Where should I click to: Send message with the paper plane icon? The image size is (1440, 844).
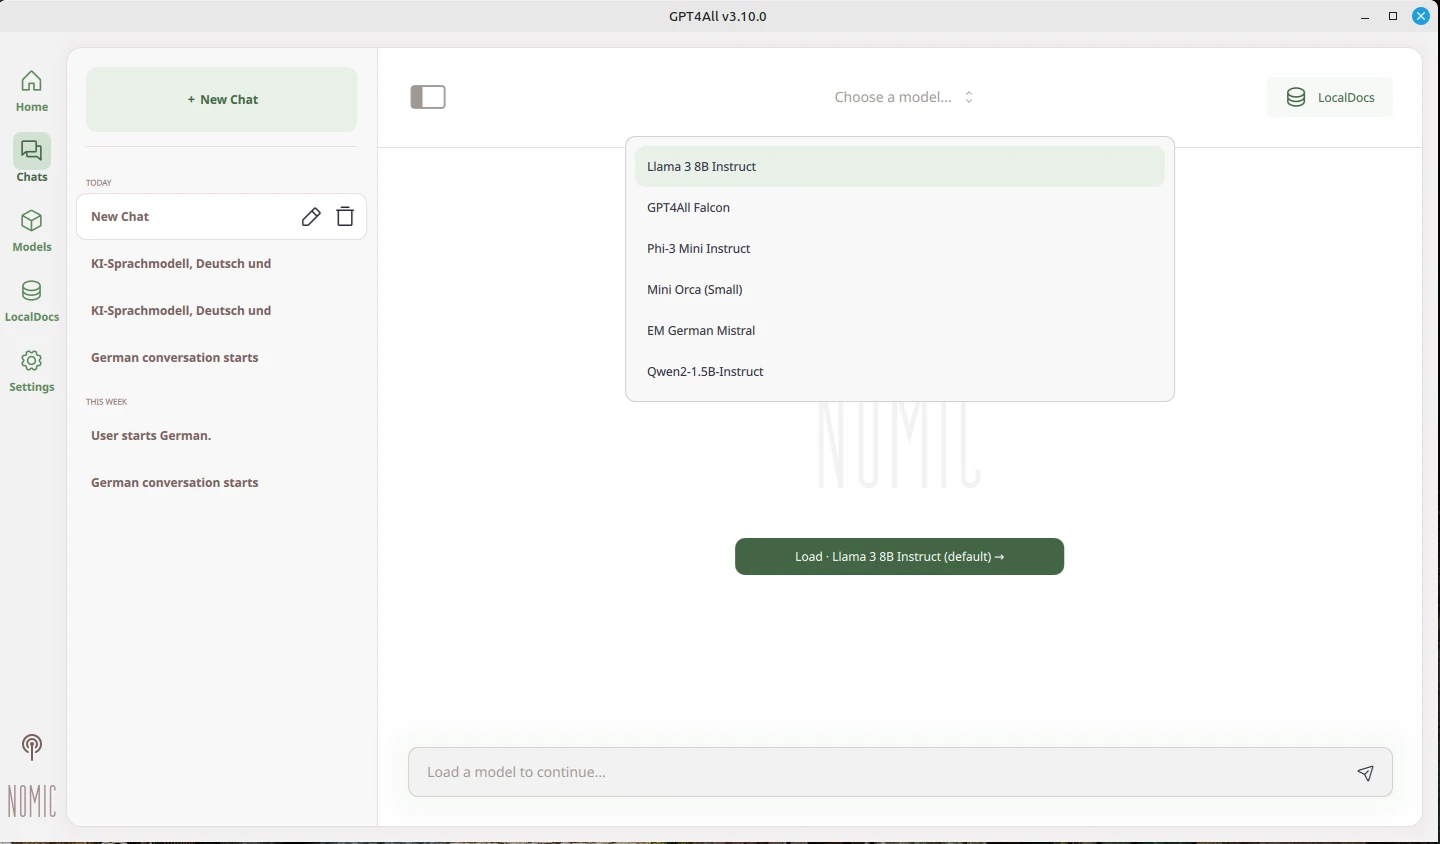point(1366,773)
